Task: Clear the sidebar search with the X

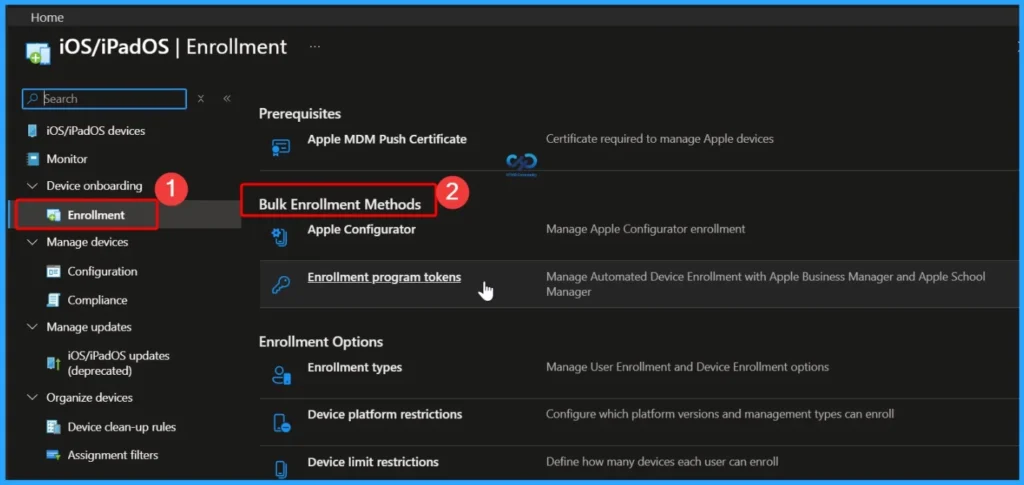Action: coord(201,99)
